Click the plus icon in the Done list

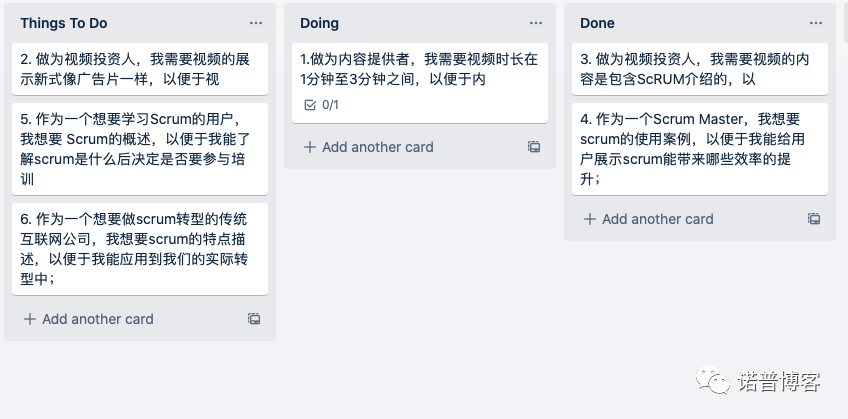pyautogui.click(x=590, y=219)
